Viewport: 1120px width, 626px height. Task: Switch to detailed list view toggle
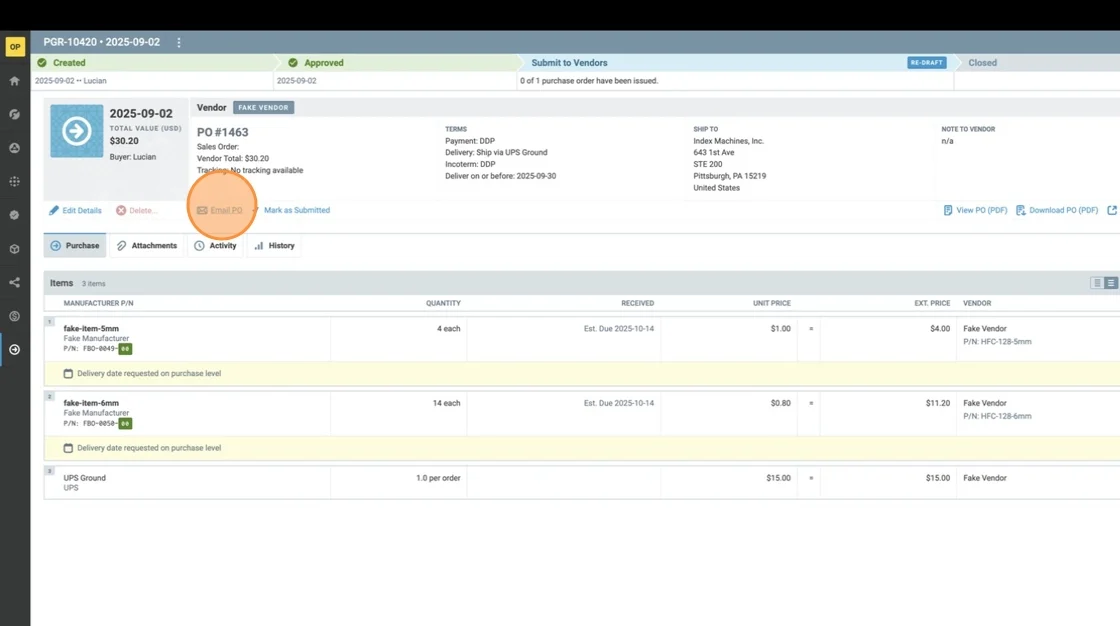pyautogui.click(x=1111, y=283)
